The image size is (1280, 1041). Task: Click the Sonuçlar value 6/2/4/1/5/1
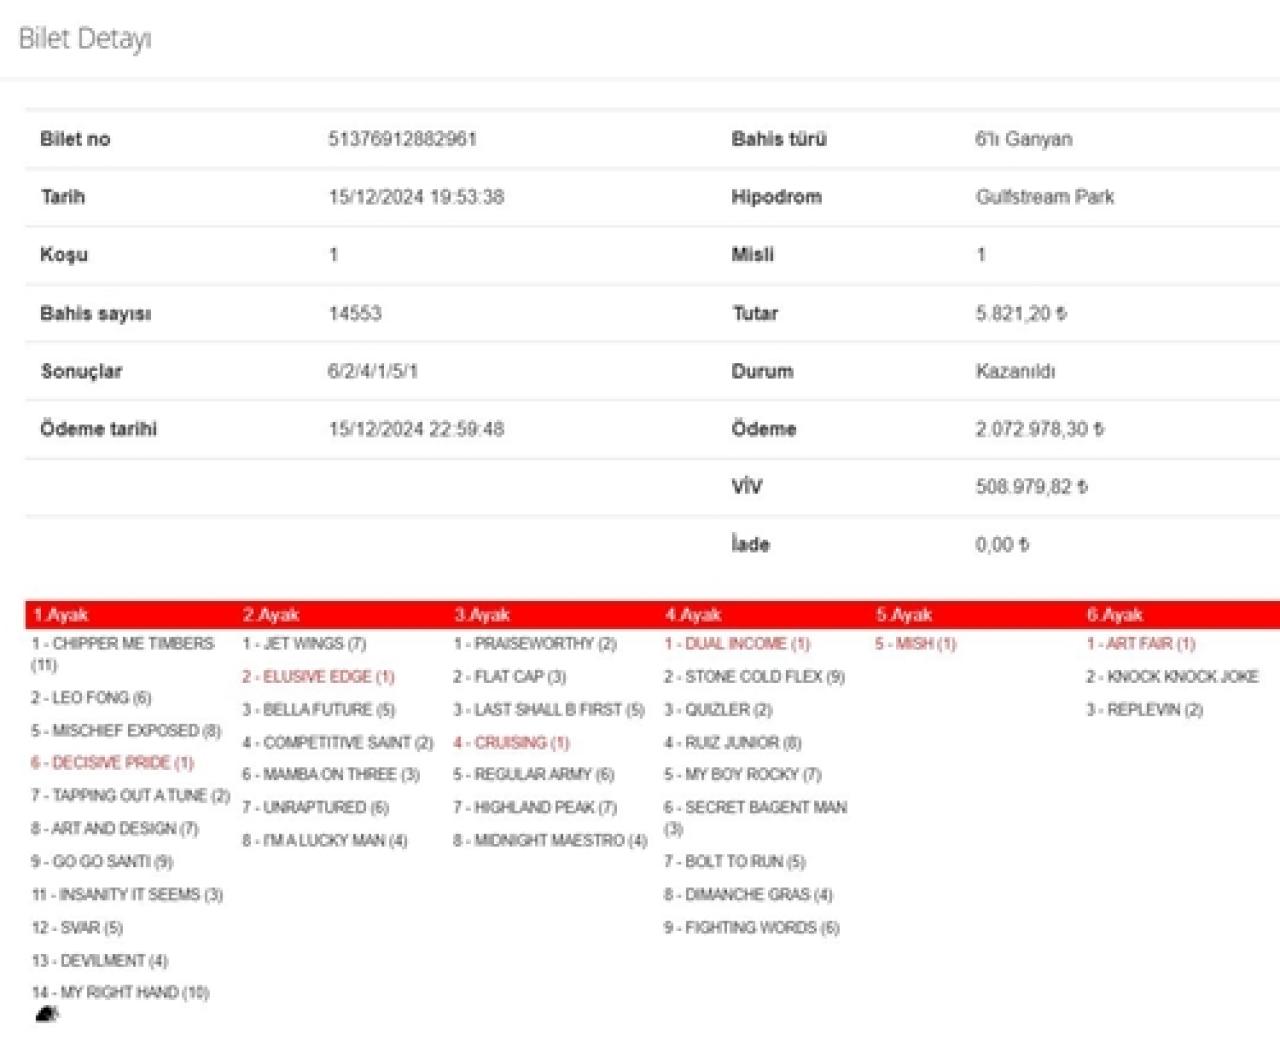tap(372, 371)
